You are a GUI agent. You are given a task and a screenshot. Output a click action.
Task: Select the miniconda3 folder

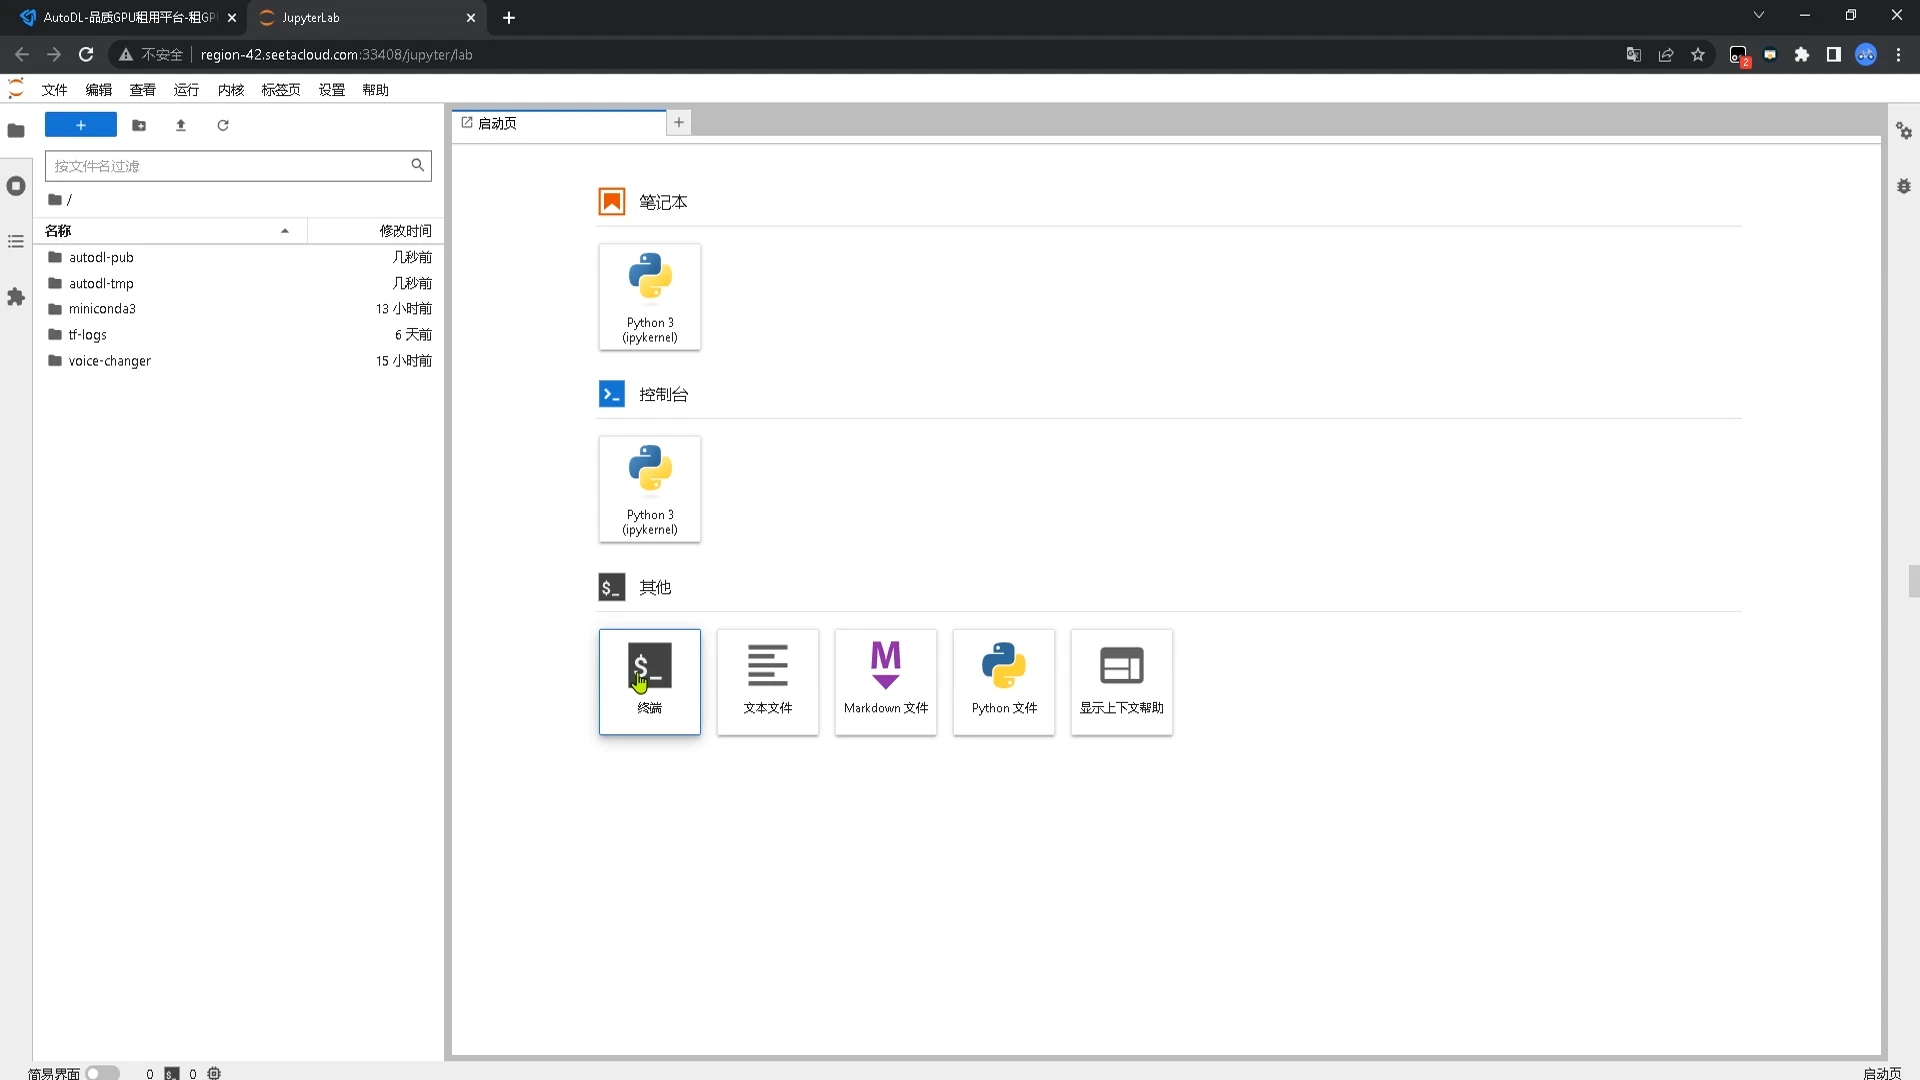click(x=239, y=309)
